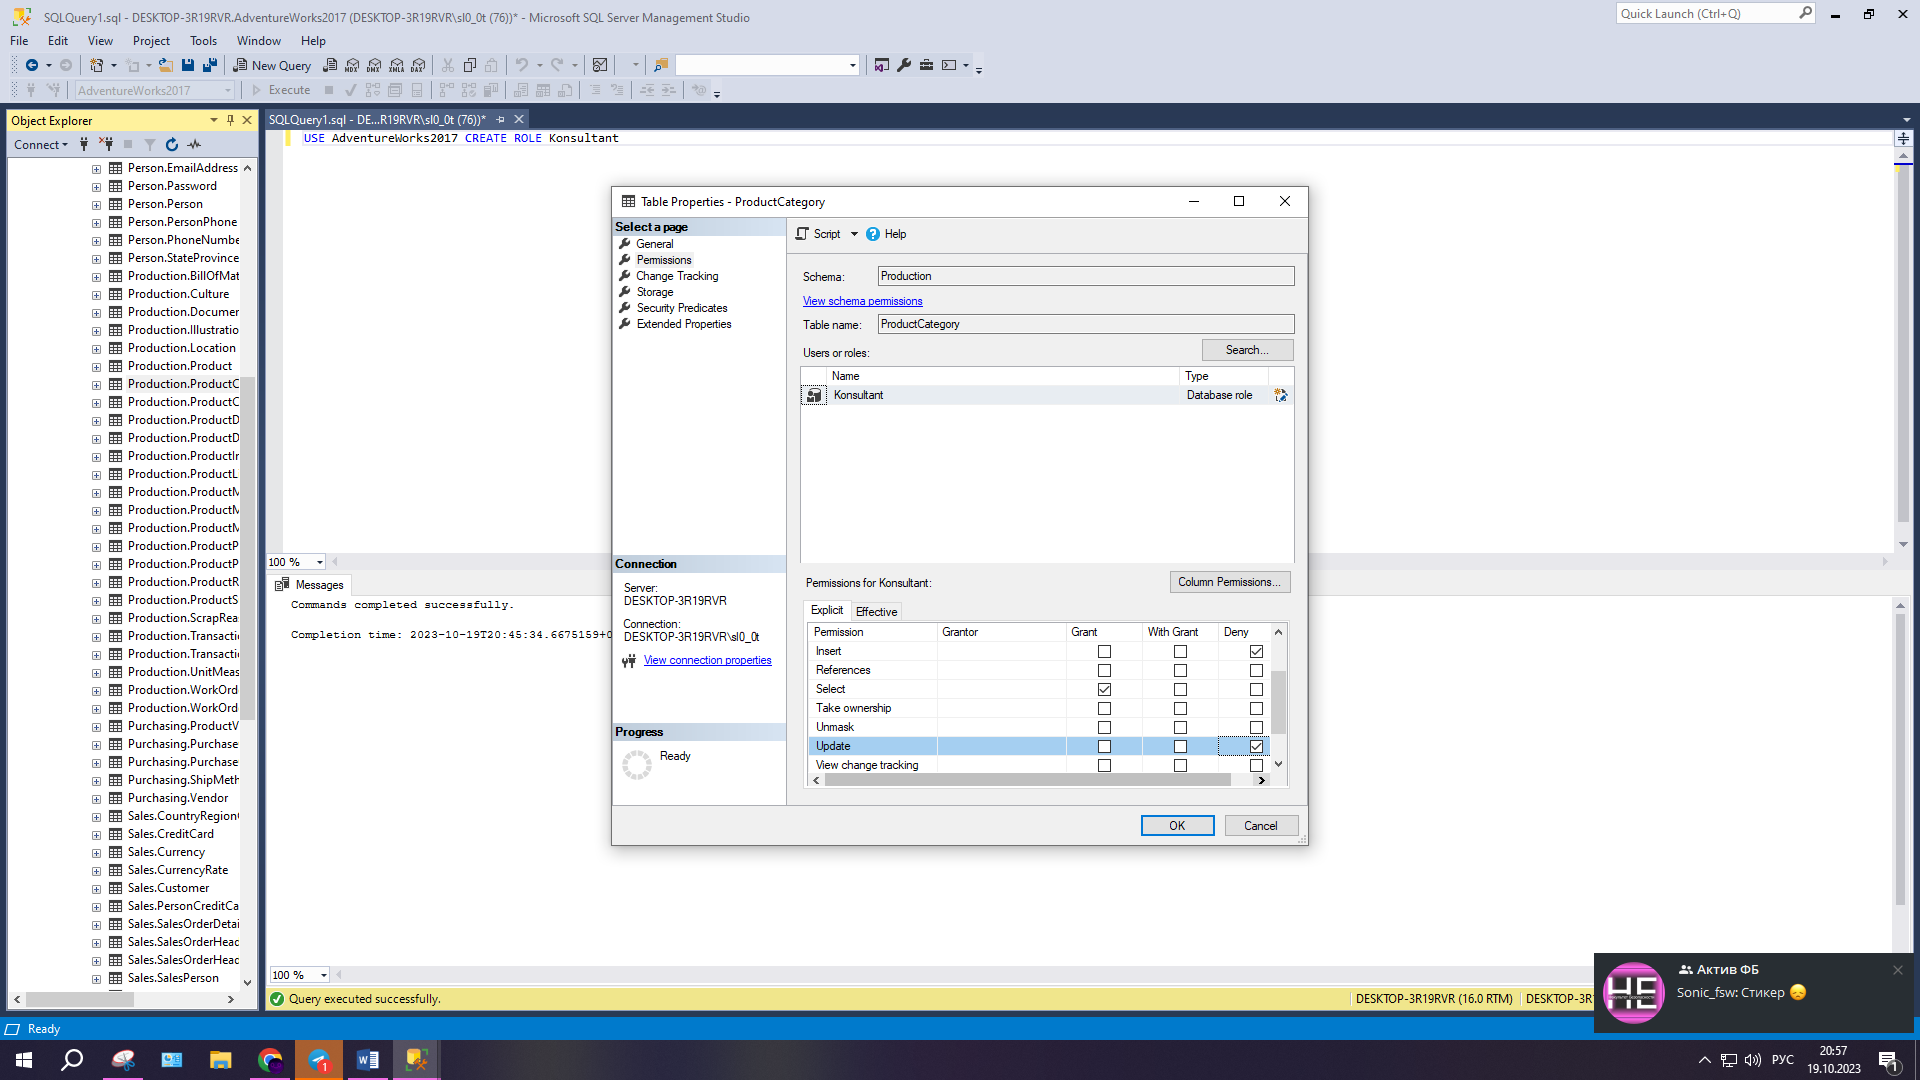Open Telegram from the taskbar
This screenshot has height=1080, width=1920.
tap(319, 1060)
